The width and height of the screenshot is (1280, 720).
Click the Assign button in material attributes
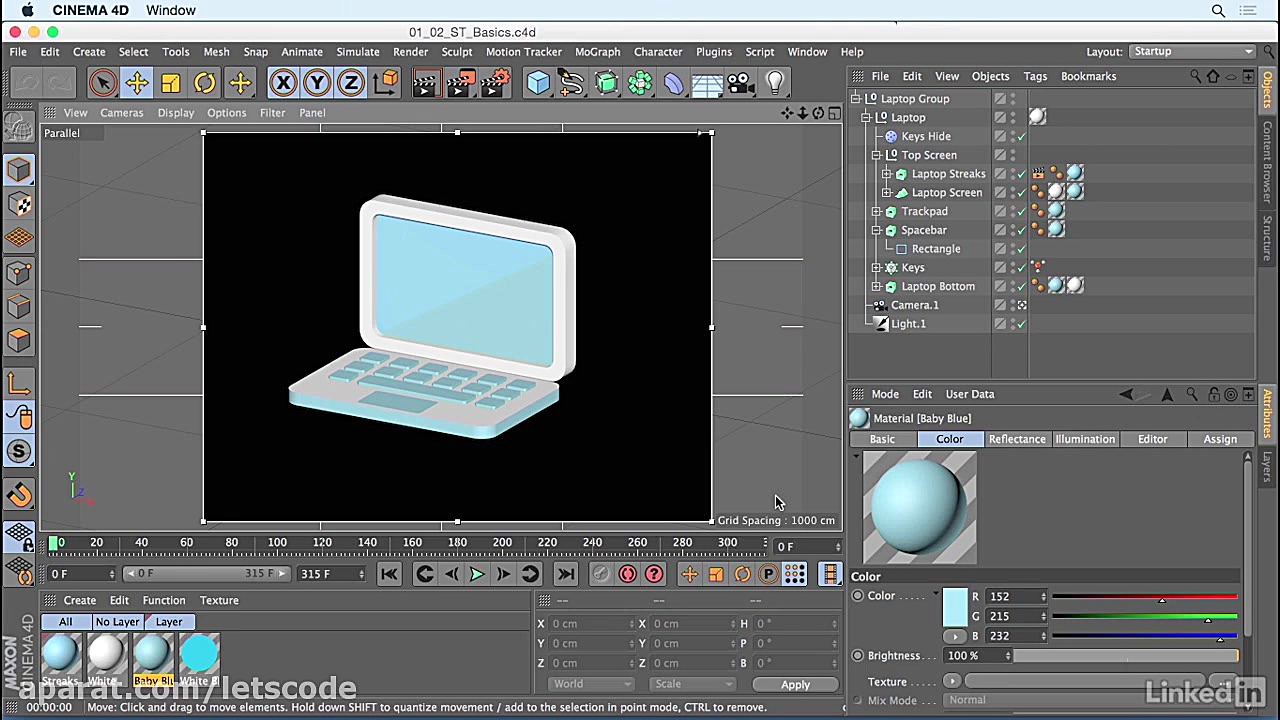click(1219, 439)
